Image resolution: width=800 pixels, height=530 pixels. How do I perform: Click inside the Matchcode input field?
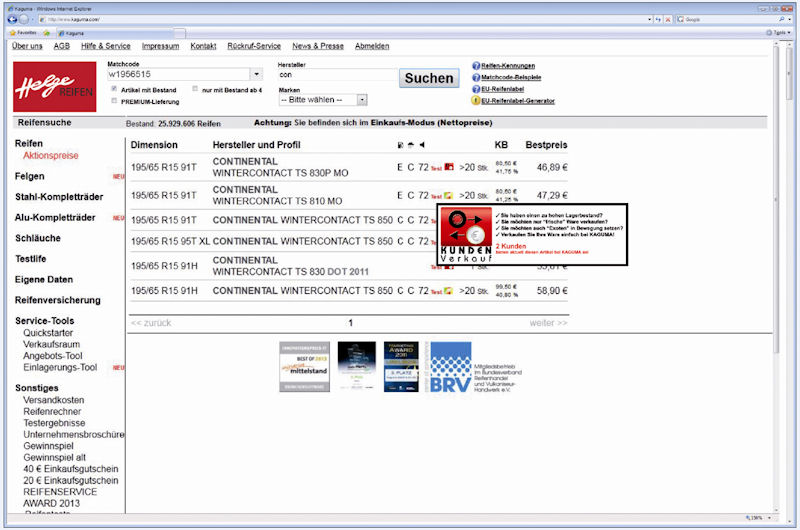coord(179,74)
